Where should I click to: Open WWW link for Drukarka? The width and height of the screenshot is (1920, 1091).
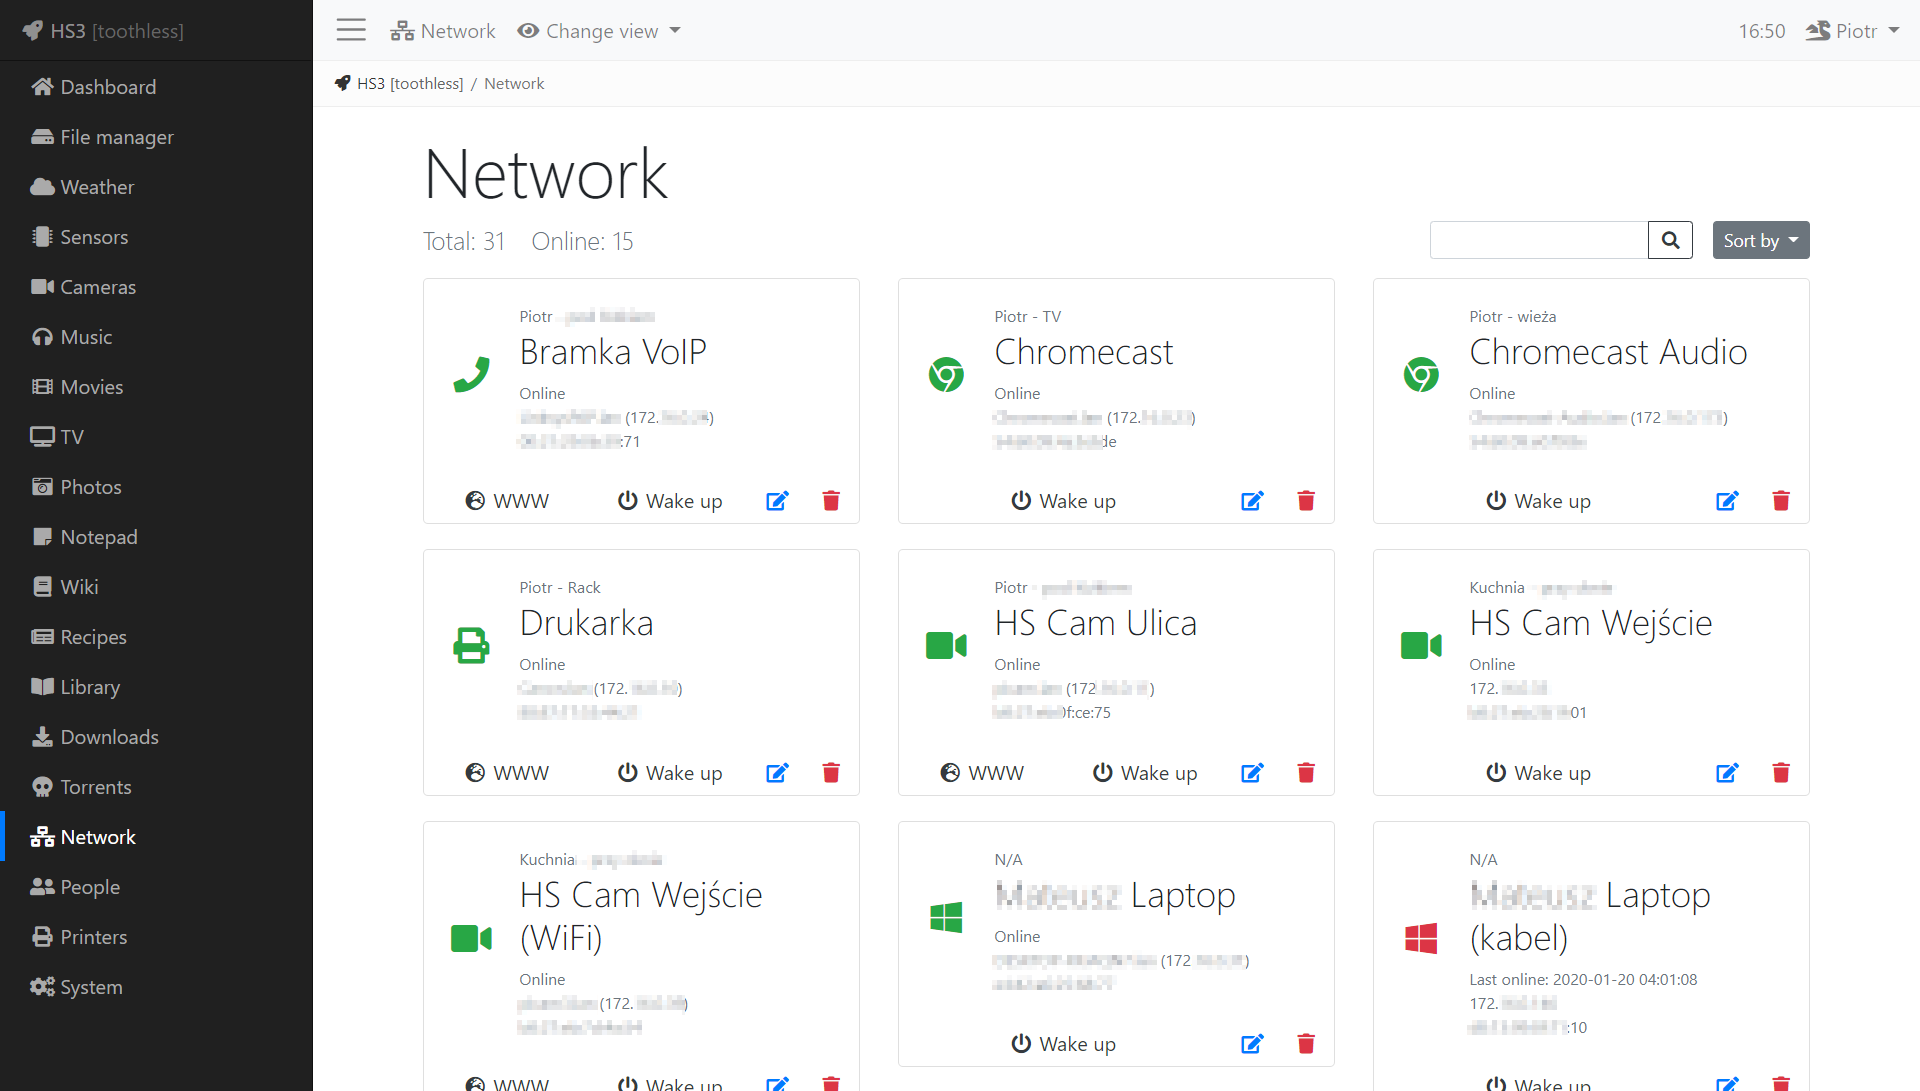[507, 773]
